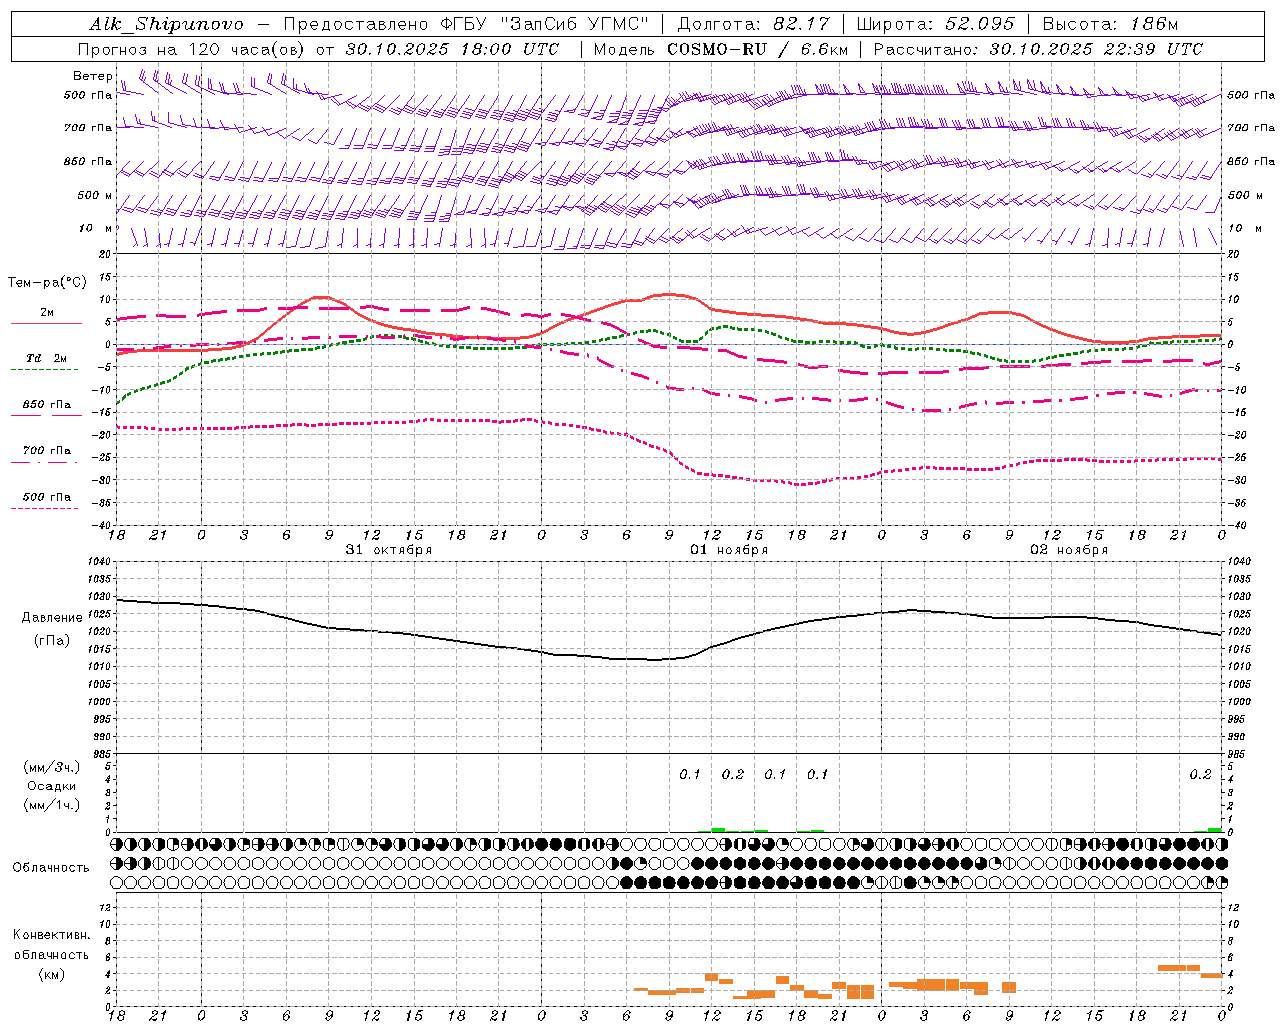Select the latitude value 52.095
The height and width of the screenshot is (1024, 1280).
979,24
